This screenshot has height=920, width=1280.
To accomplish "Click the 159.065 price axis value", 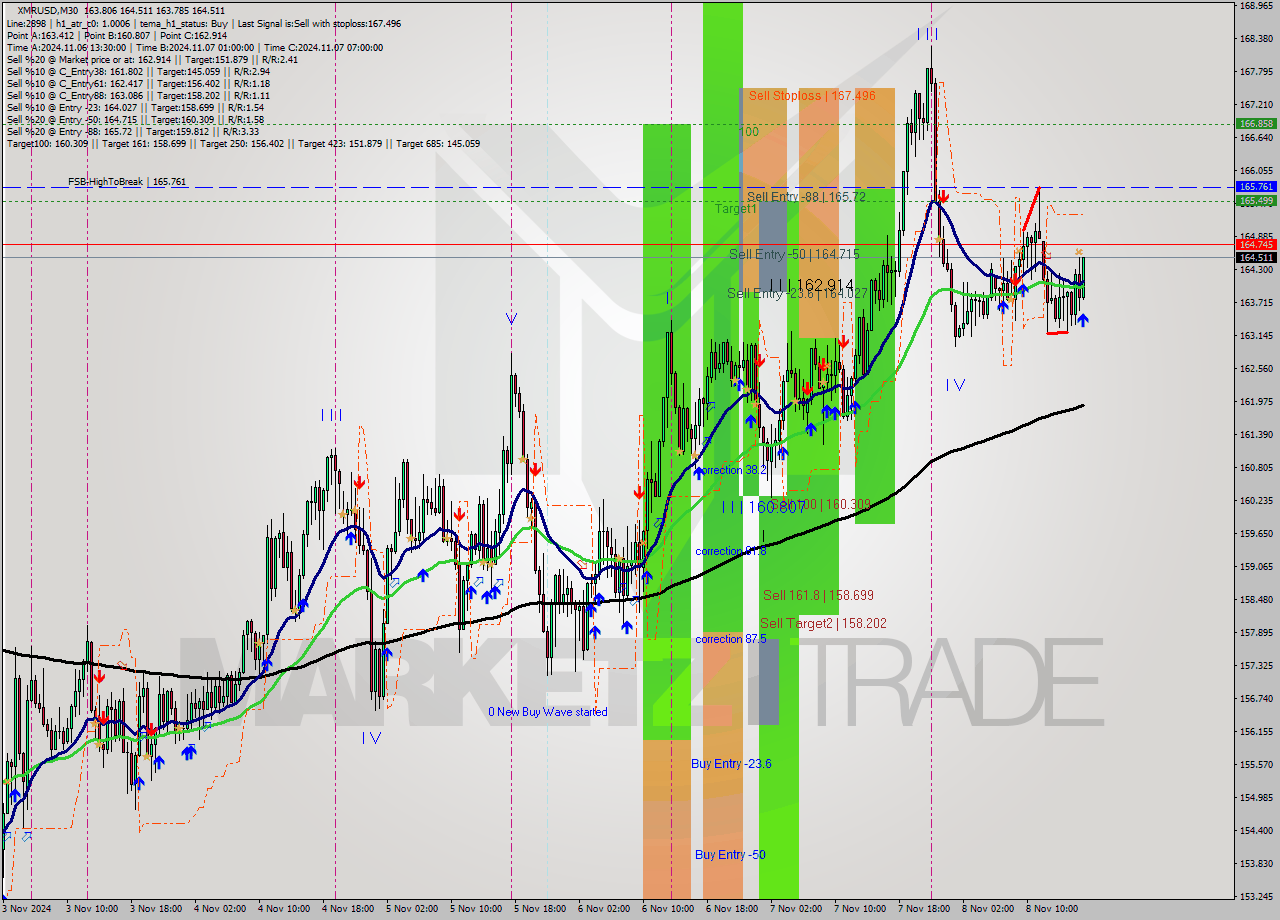I will 1256,567.
